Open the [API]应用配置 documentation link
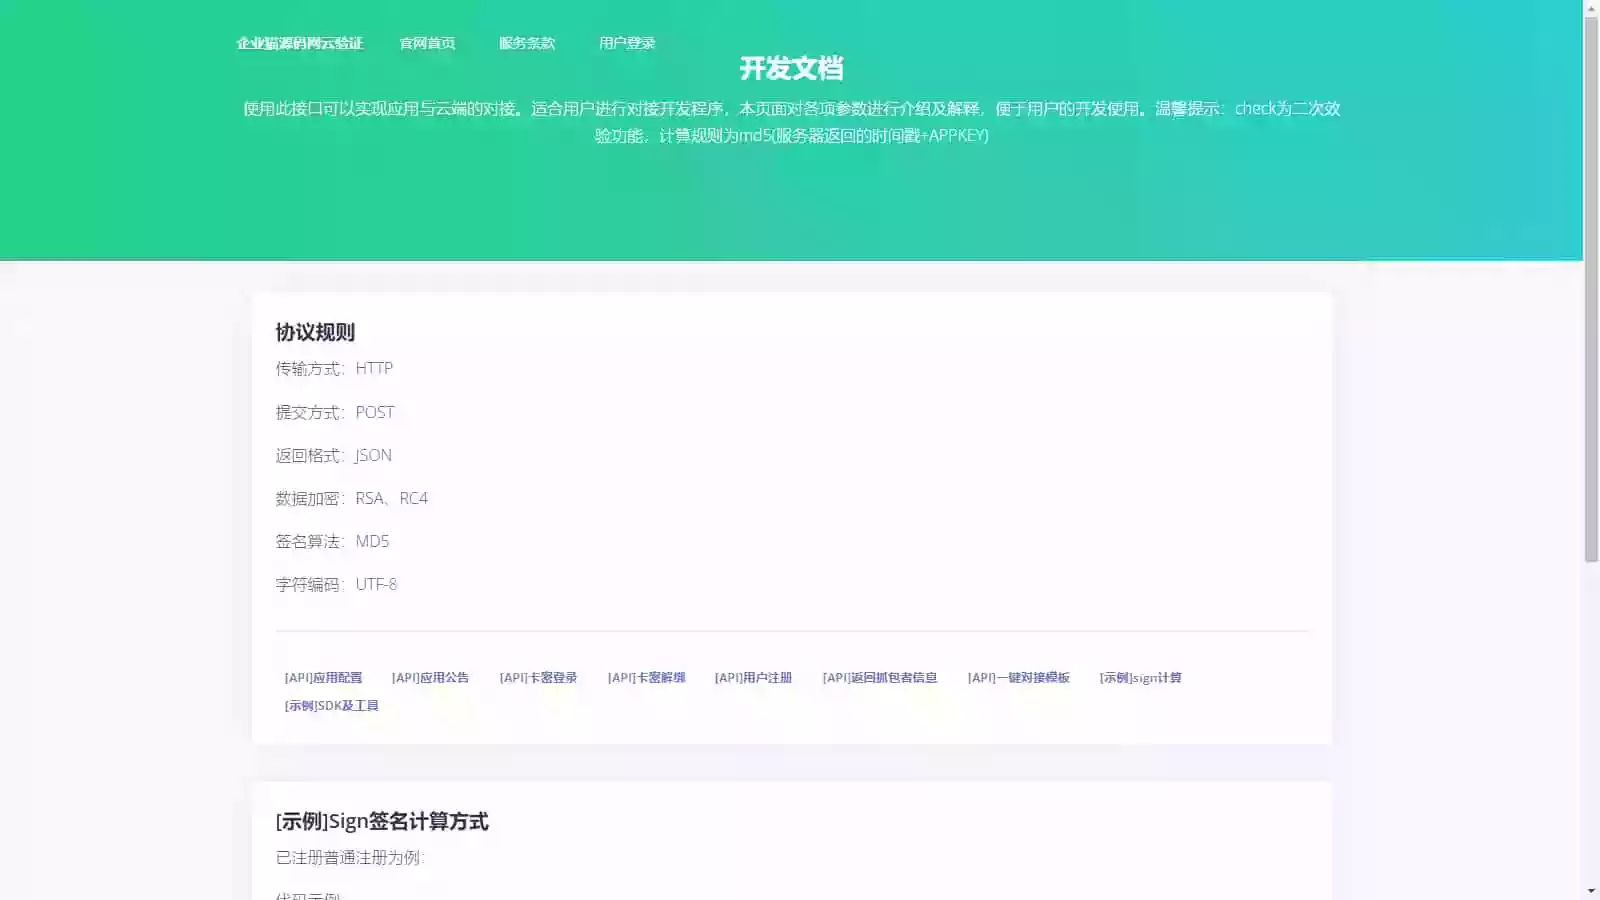The width and height of the screenshot is (1600, 900). tap(323, 677)
